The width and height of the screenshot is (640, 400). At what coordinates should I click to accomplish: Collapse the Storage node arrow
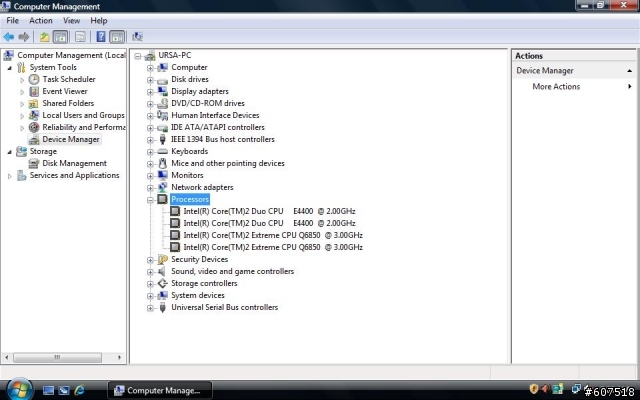click(x=9, y=152)
